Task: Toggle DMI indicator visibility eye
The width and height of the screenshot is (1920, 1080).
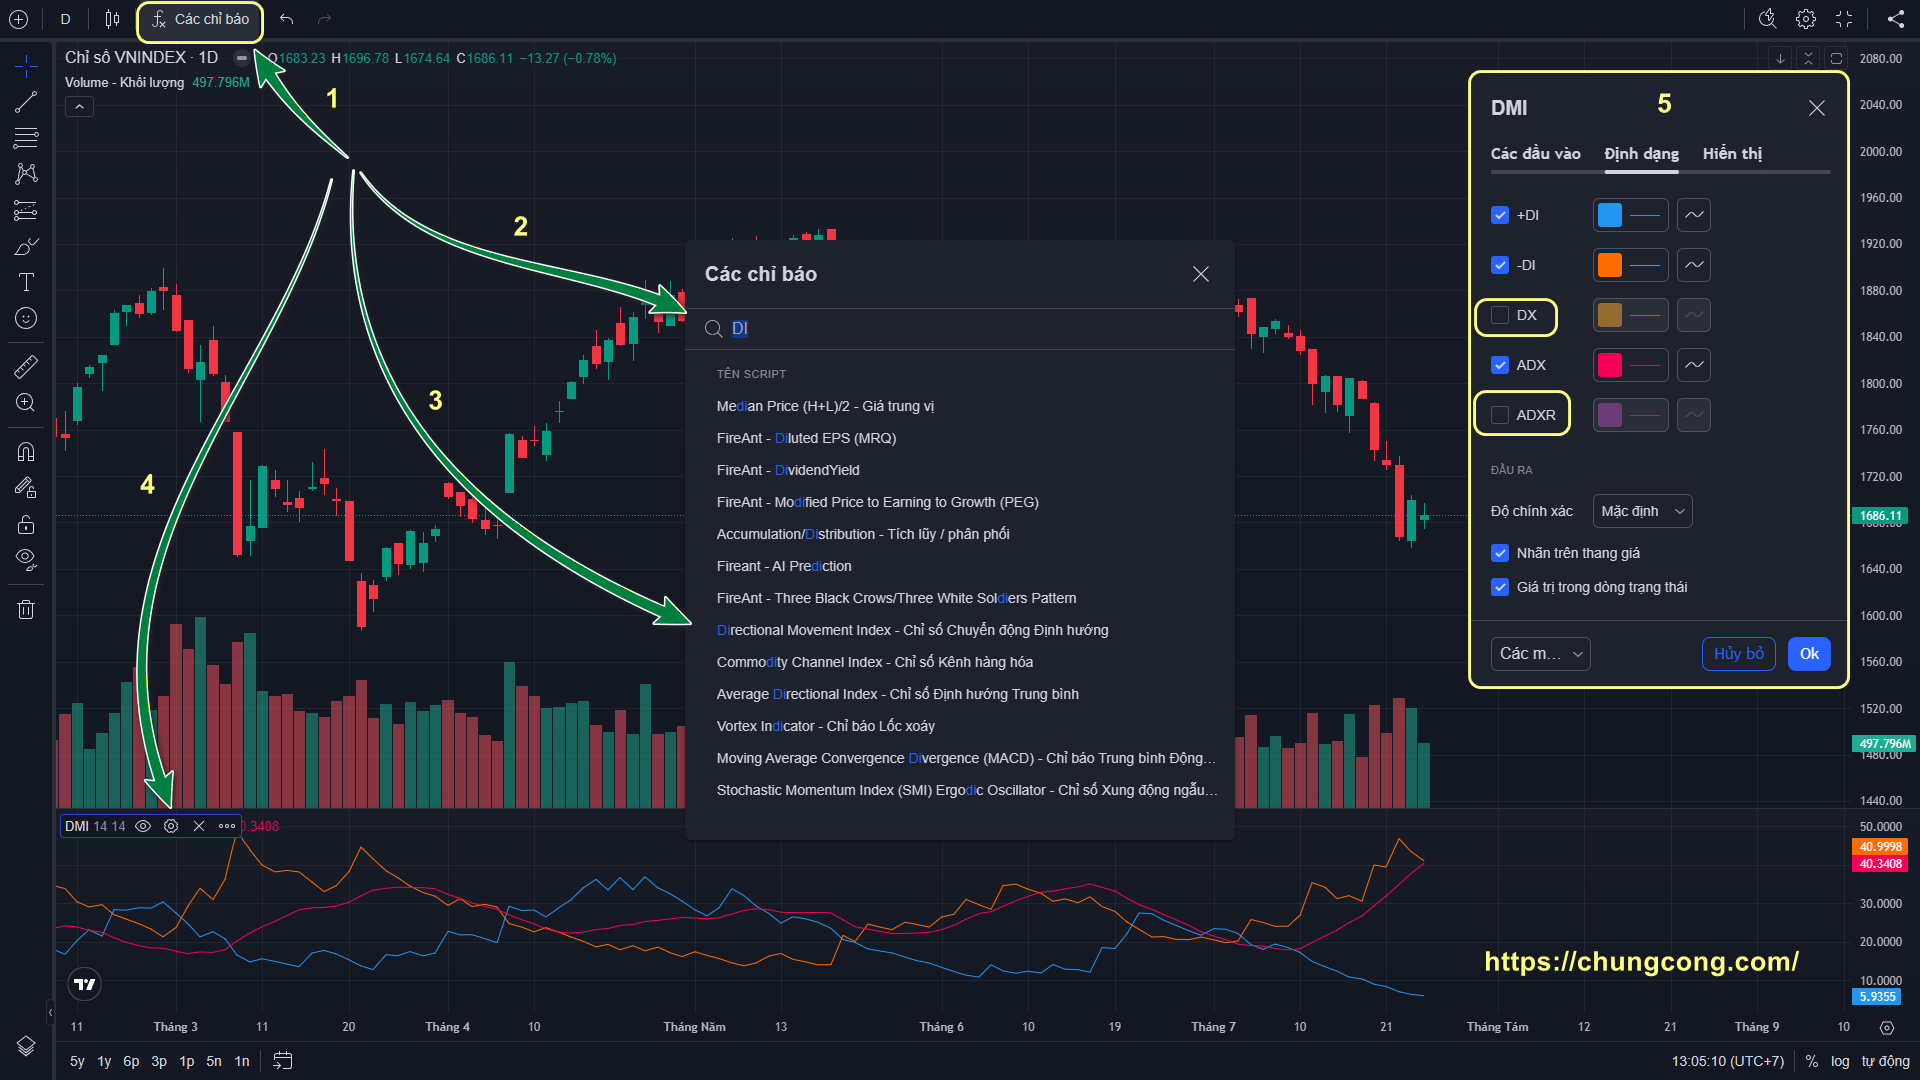Action: click(143, 826)
